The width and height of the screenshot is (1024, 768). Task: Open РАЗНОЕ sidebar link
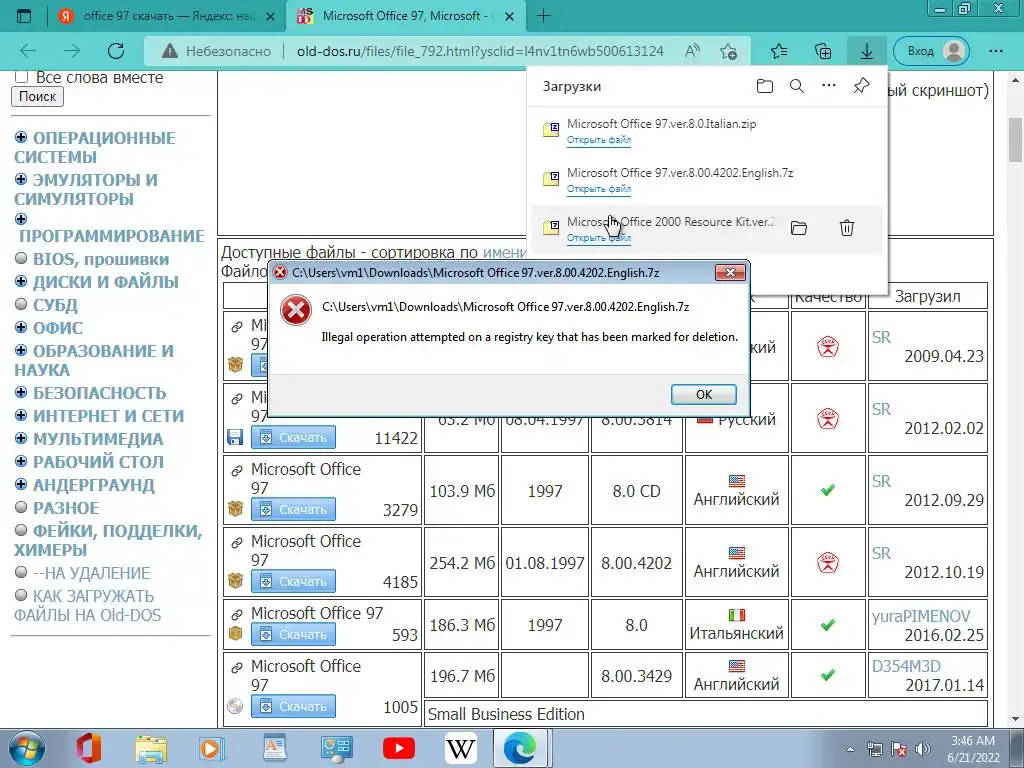click(x=66, y=508)
